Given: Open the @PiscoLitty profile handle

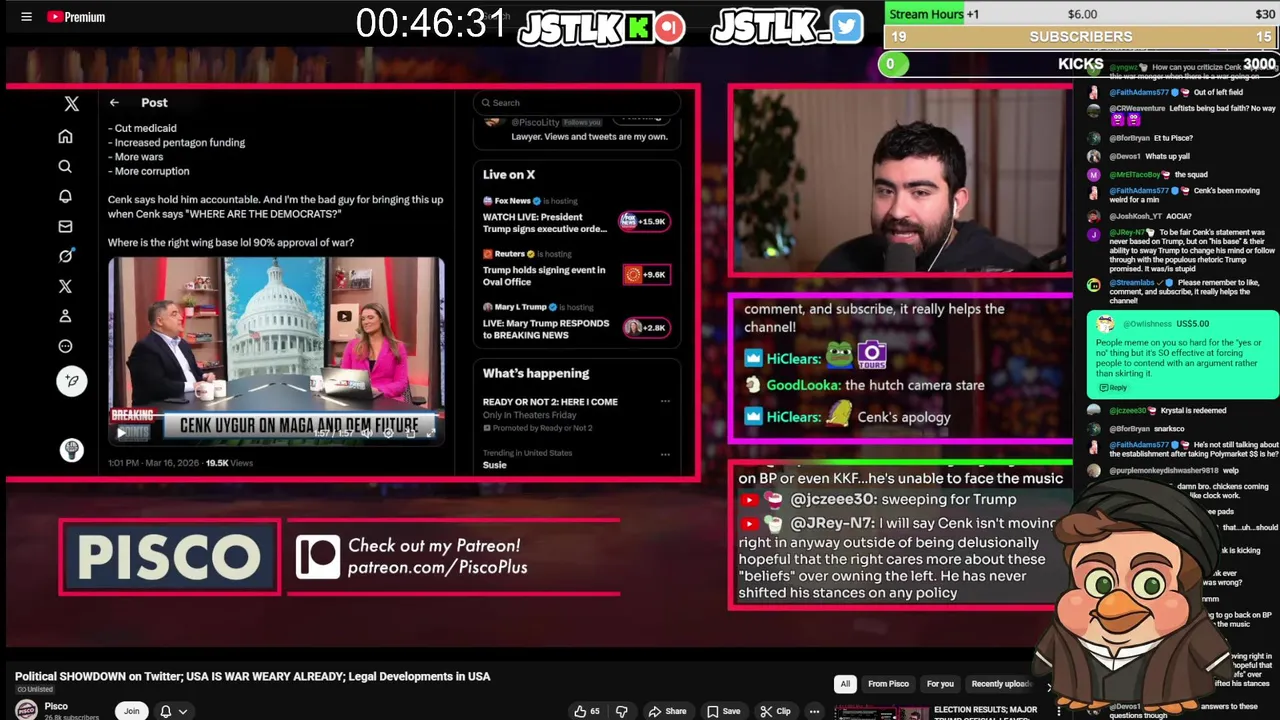Looking at the screenshot, I should tap(535, 122).
